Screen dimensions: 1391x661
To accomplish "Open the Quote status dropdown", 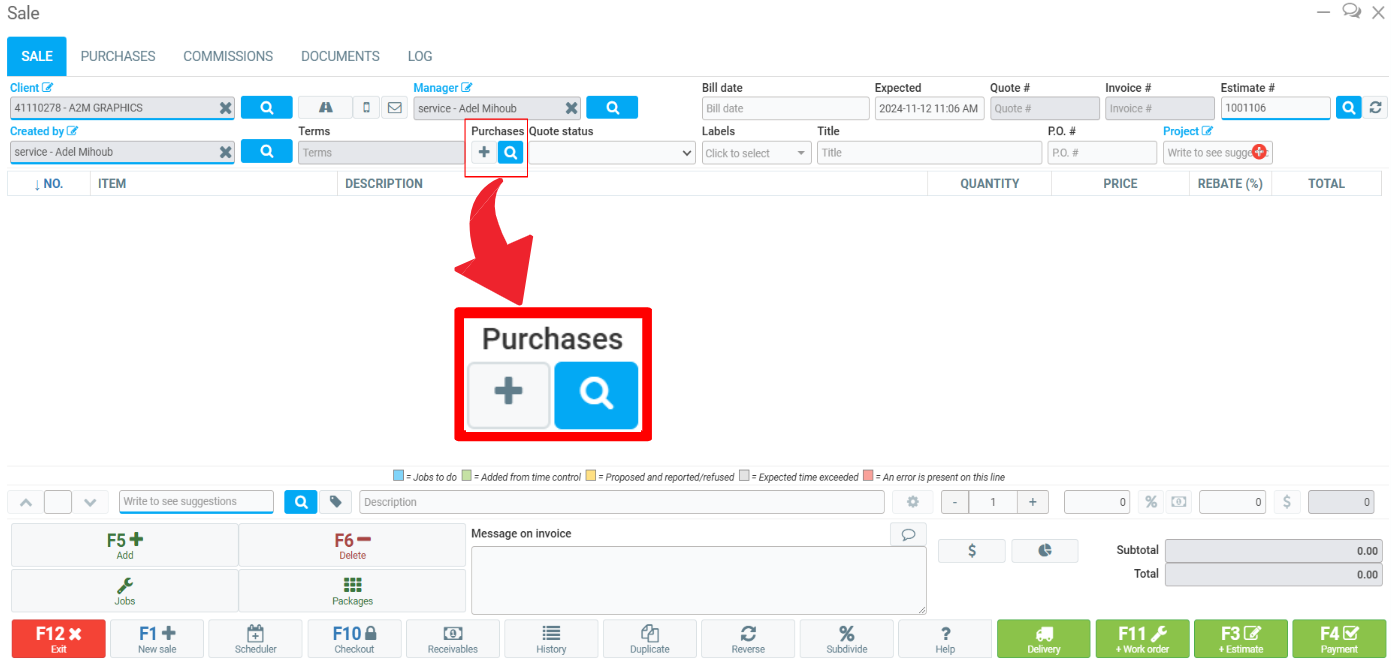I will click(612, 153).
